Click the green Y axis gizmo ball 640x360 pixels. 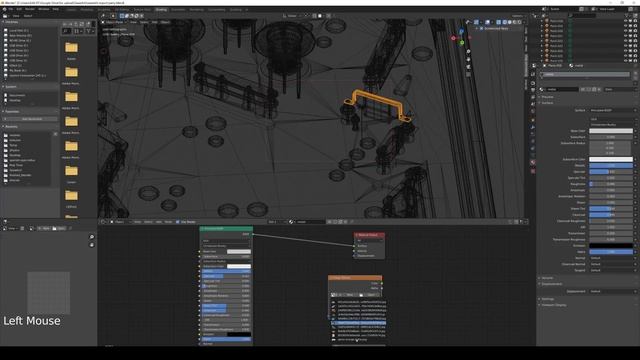[x=462, y=42]
